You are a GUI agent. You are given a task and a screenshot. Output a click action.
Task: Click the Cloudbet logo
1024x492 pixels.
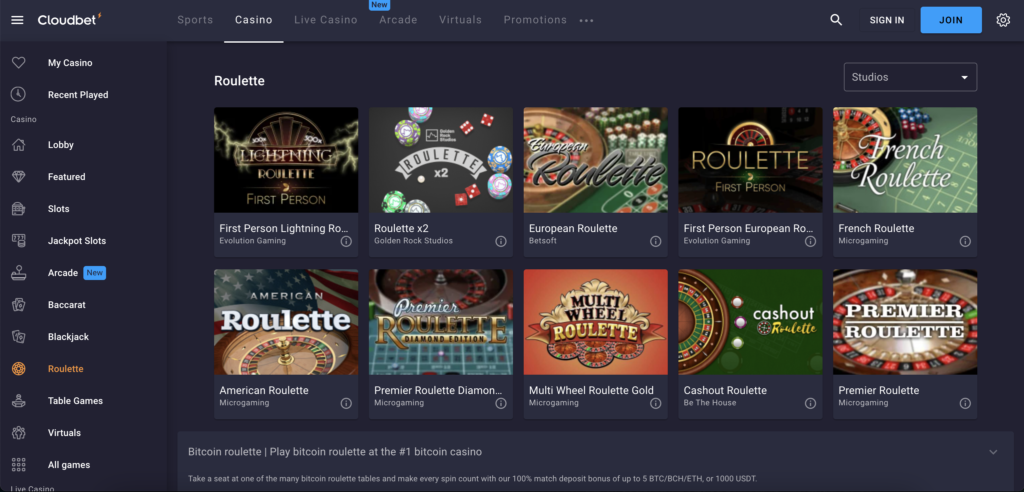pyautogui.click(x=69, y=20)
